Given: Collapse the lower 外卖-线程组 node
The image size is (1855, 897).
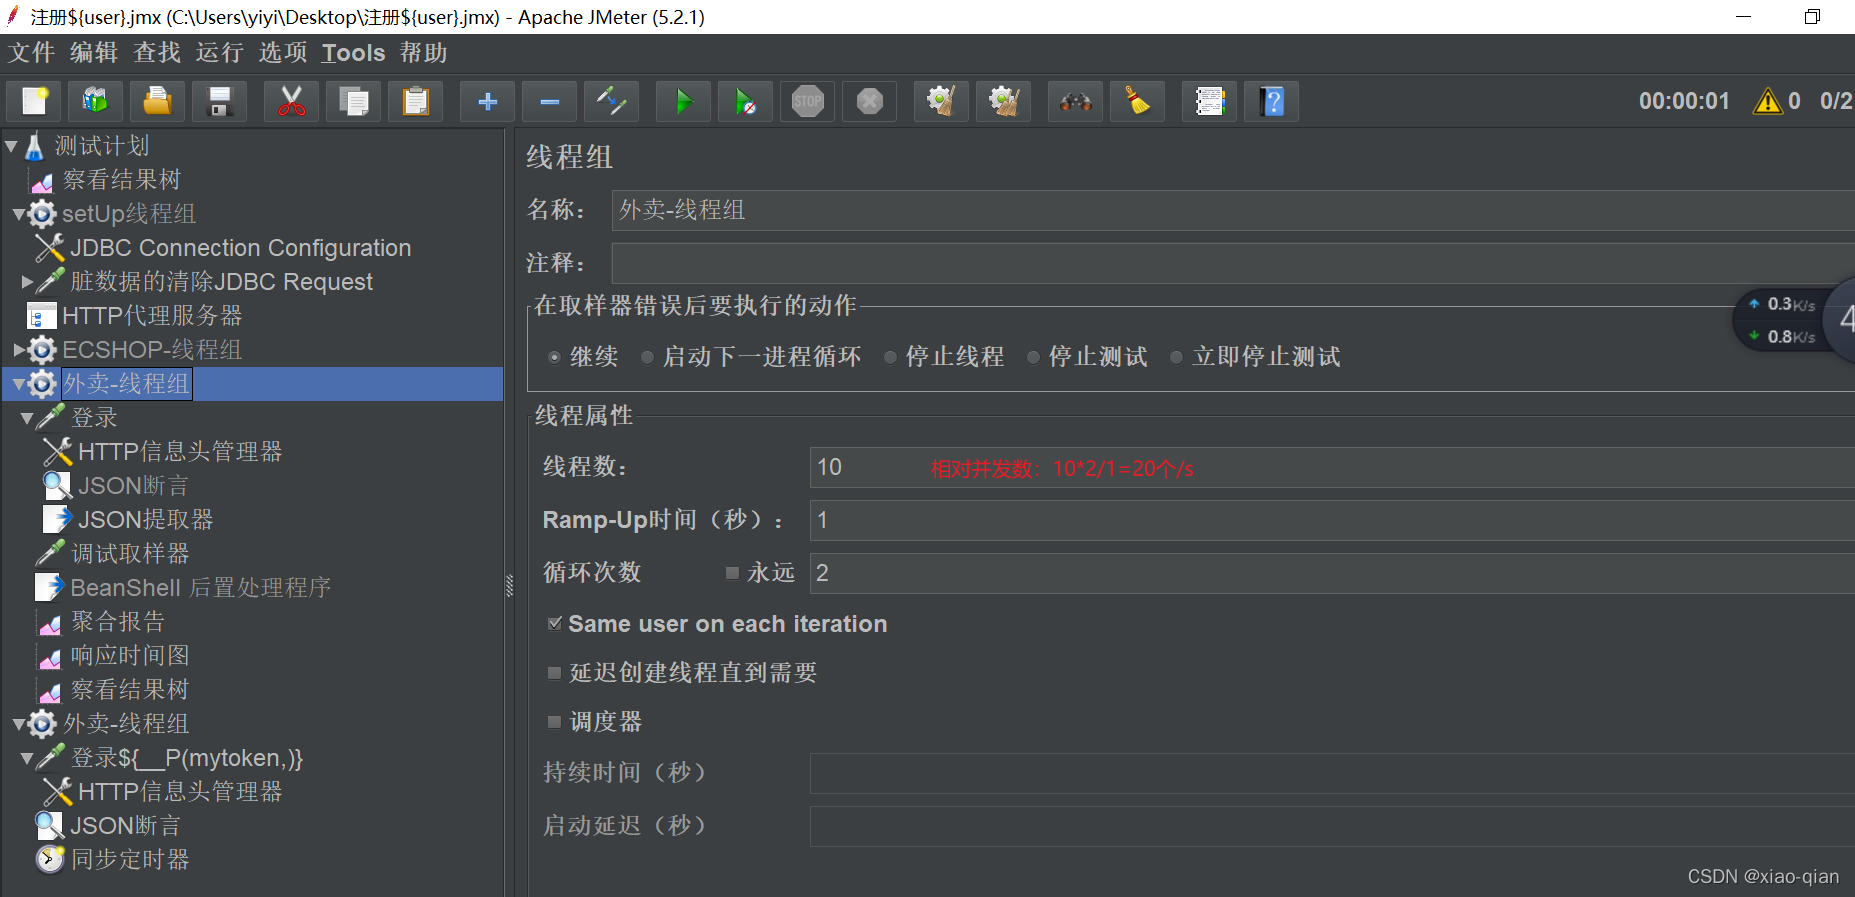Looking at the screenshot, I should click(18, 724).
